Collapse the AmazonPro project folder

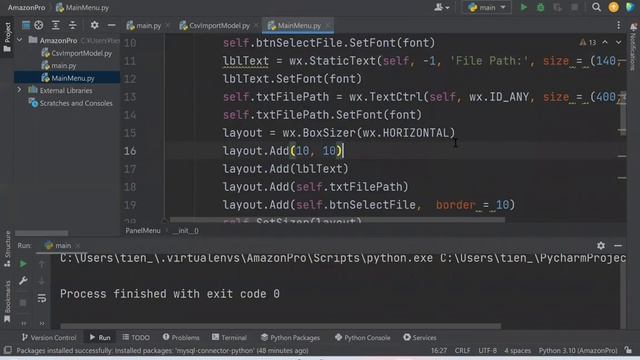pos(19,40)
